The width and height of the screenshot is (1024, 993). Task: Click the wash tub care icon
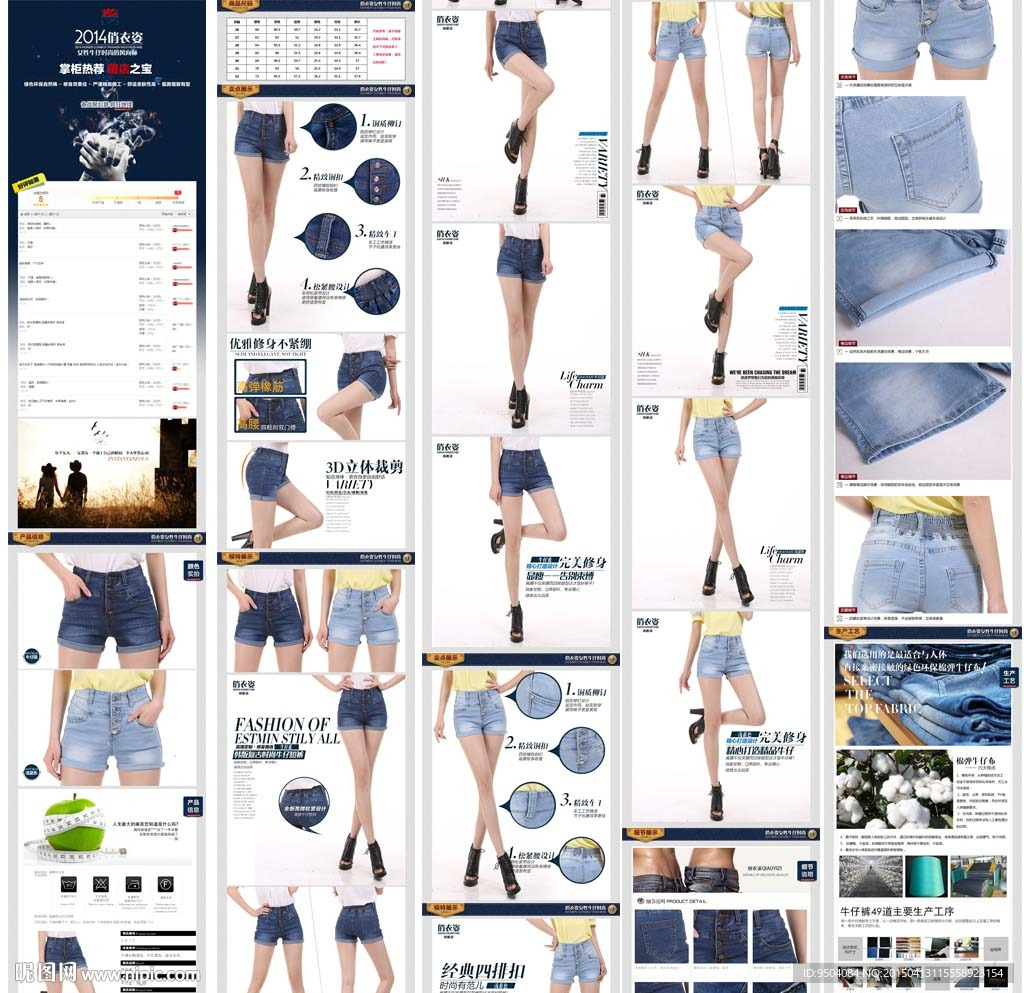click(x=69, y=884)
